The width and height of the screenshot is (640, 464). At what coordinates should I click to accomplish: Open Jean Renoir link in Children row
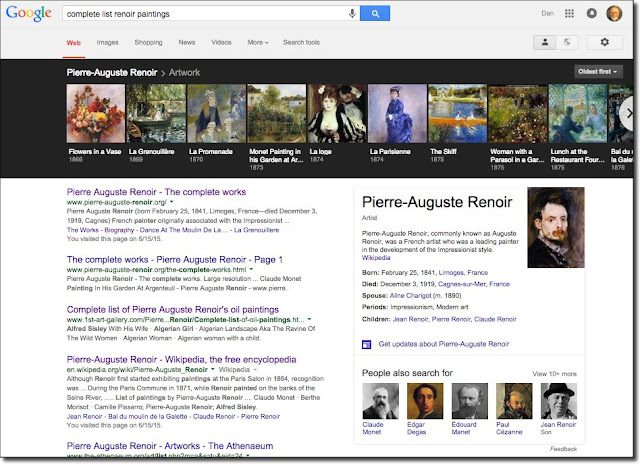[x=411, y=319]
